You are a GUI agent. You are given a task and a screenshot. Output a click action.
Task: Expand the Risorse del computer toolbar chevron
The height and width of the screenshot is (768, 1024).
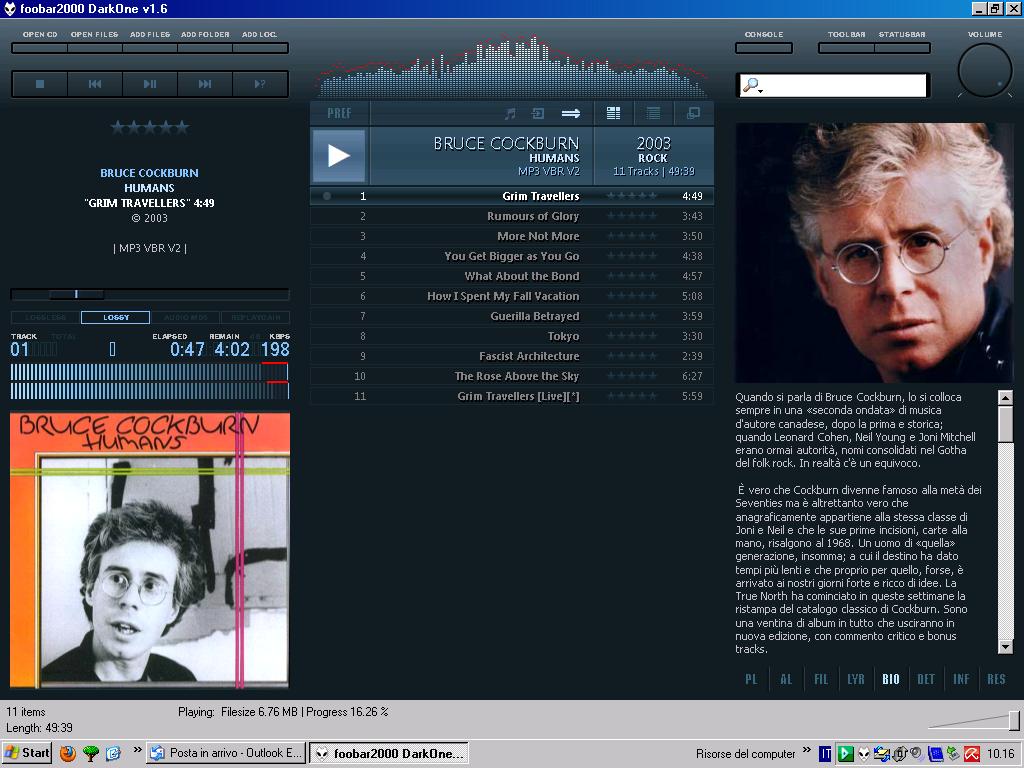coord(807,750)
